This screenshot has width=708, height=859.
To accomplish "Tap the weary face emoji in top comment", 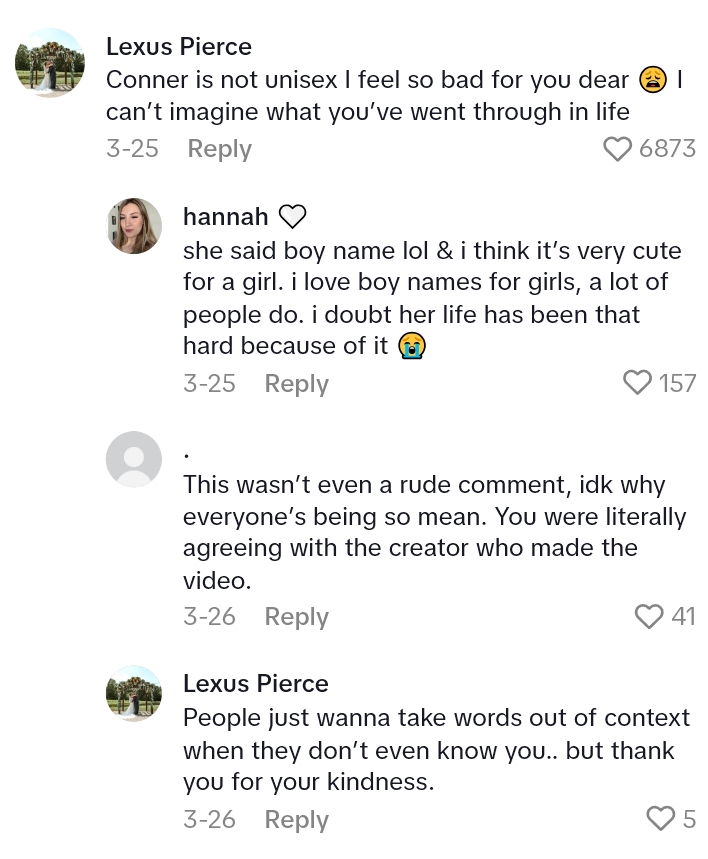I will pos(653,80).
